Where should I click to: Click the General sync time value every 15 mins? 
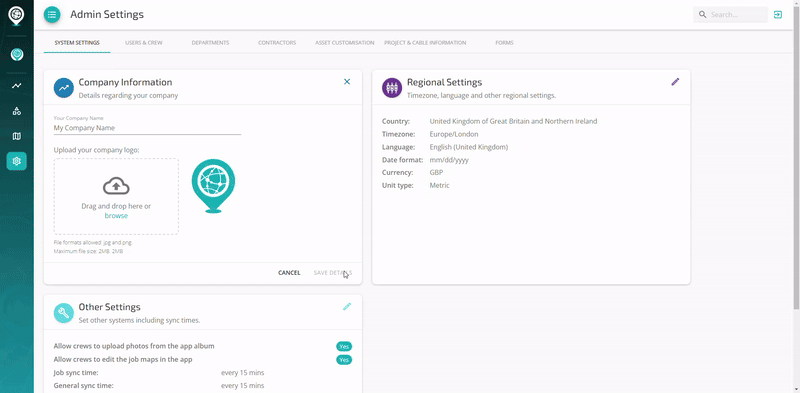(242, 385)
